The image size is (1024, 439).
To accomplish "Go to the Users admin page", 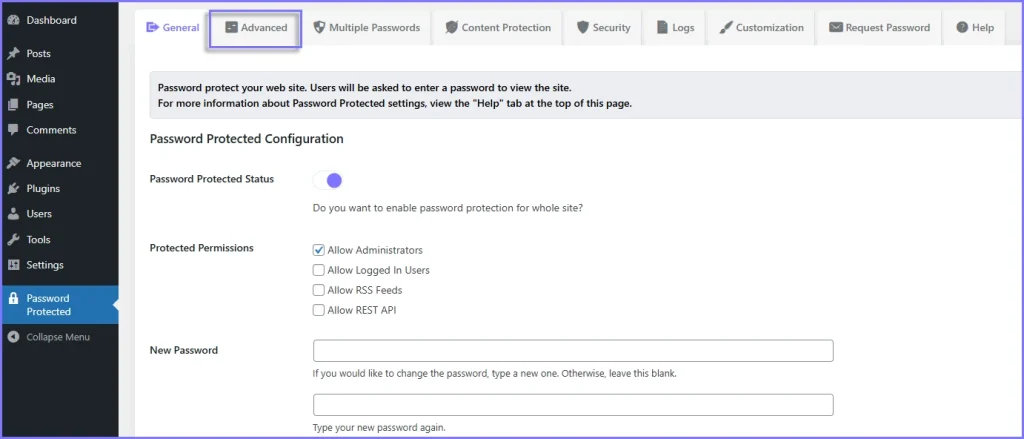I will click(39, 214).
